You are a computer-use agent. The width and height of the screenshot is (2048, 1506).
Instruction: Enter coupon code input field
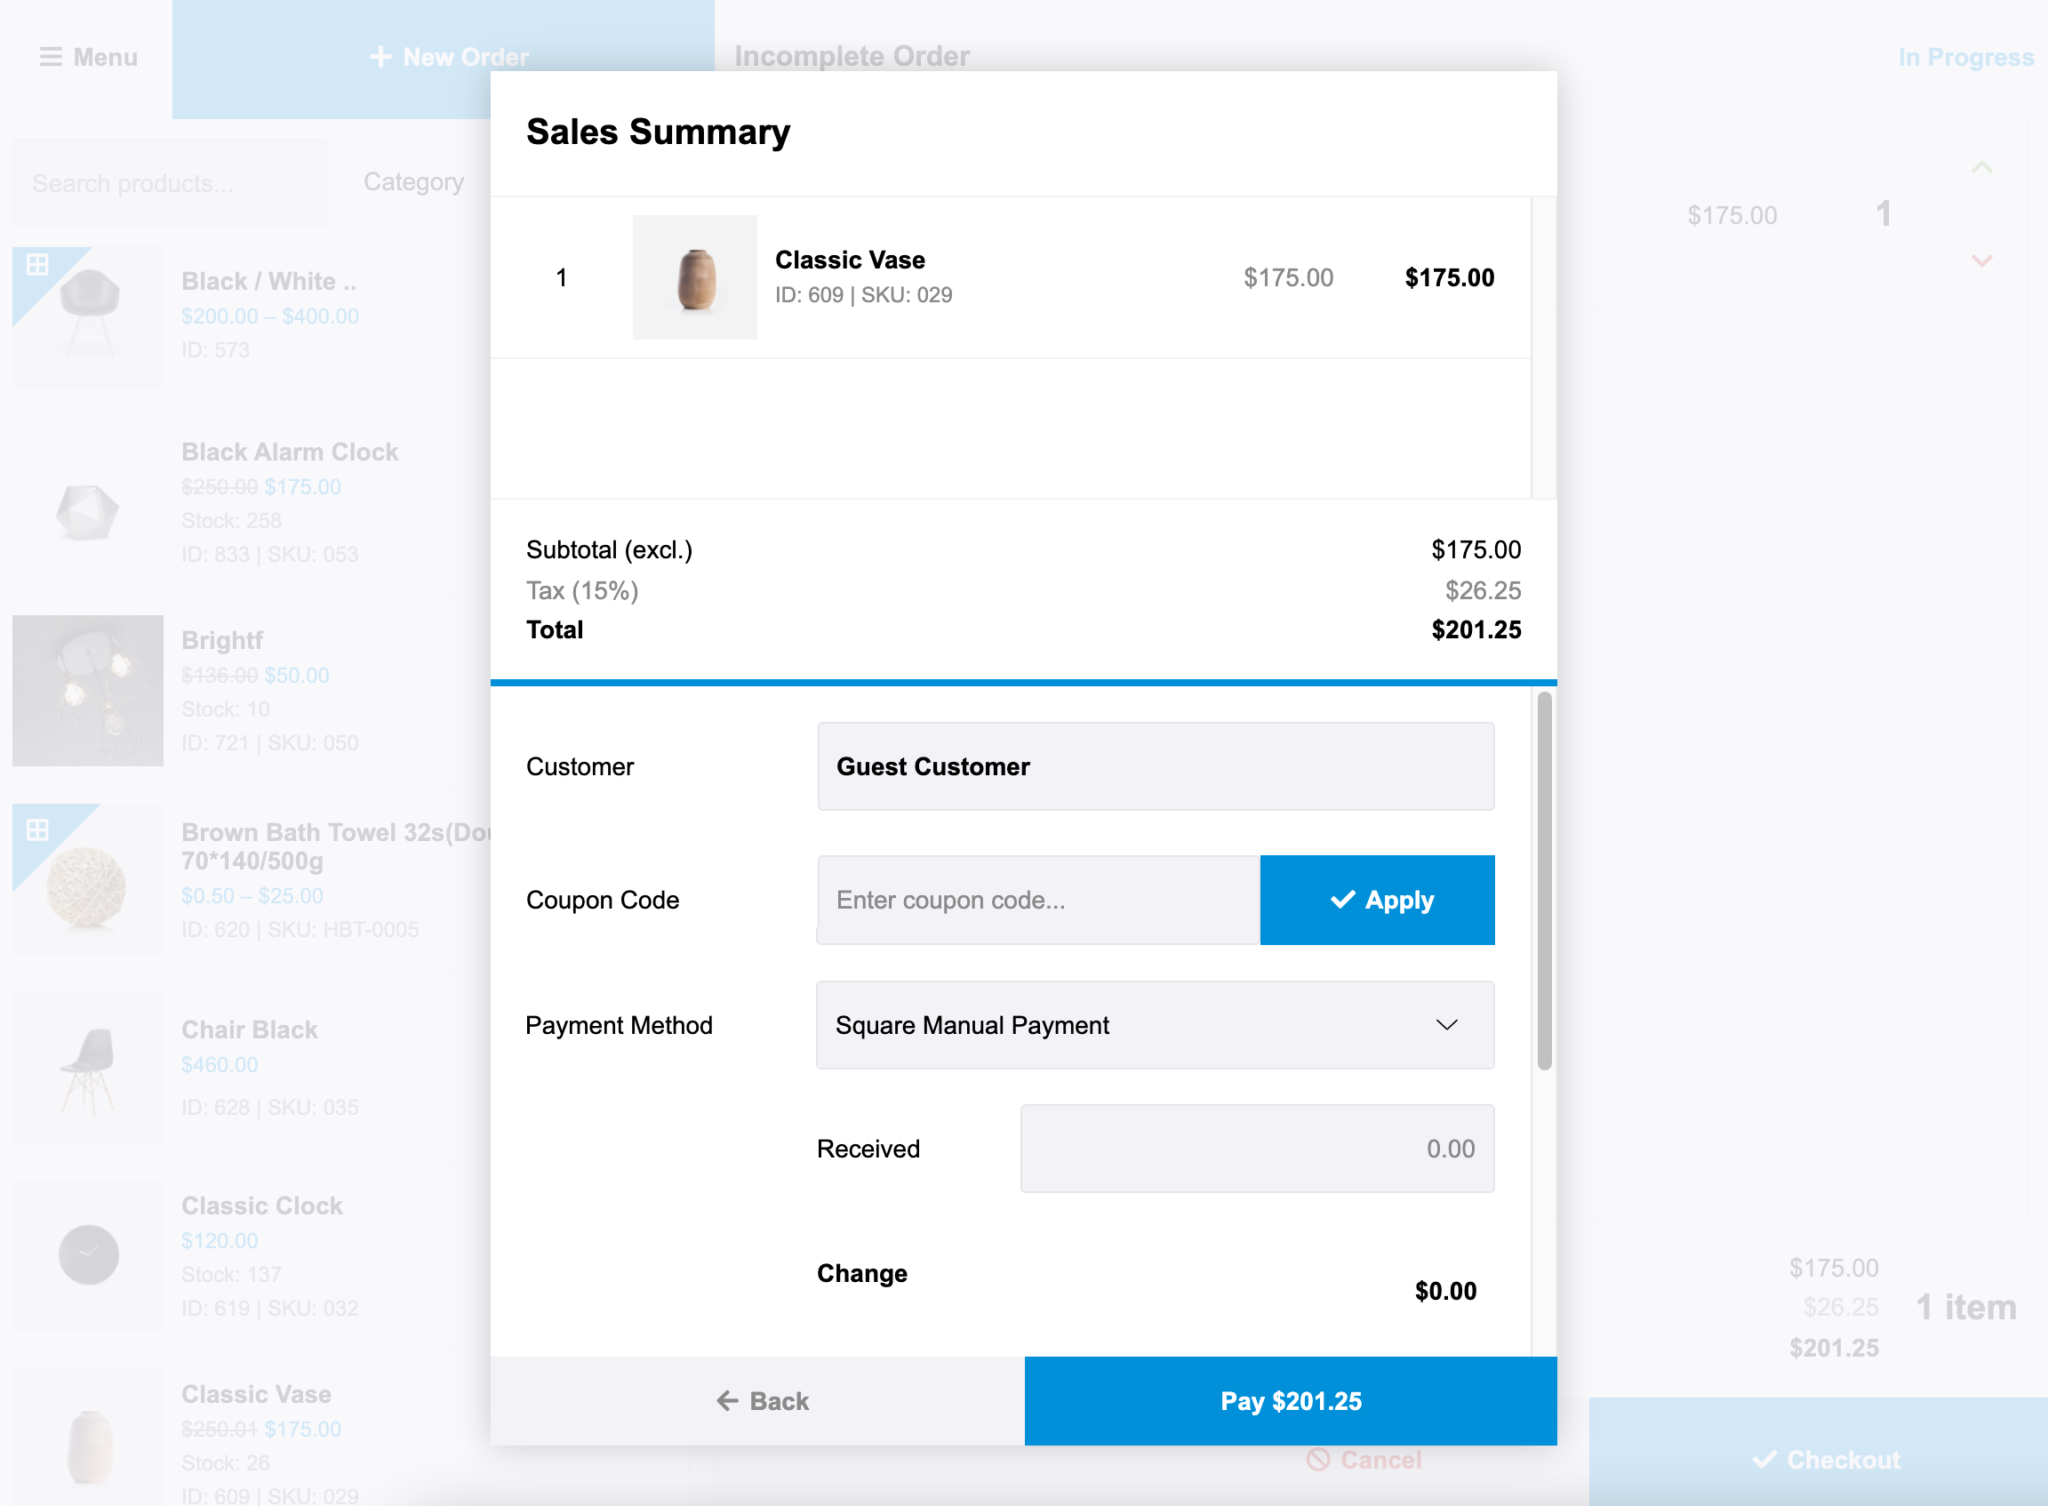[x=1035, y=899]
